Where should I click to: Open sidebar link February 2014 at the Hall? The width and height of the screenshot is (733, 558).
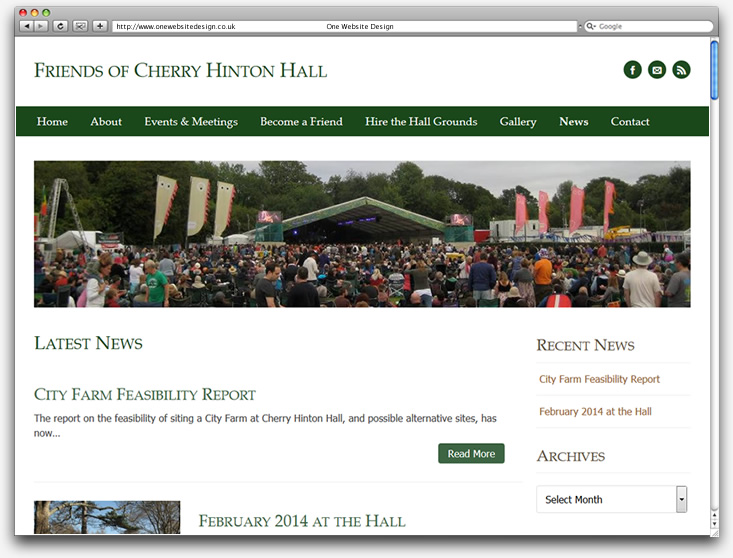[595, 411]
